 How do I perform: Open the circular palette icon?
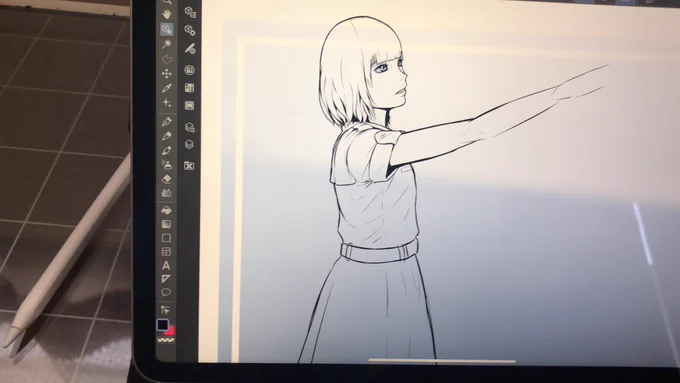click(190, 70)
